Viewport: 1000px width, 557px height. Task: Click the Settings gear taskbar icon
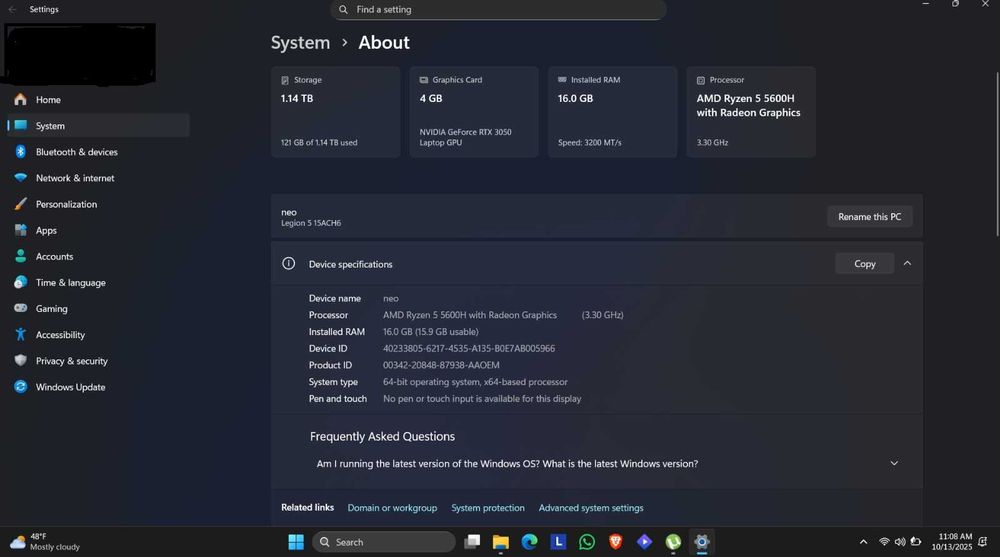click(702, 542)
